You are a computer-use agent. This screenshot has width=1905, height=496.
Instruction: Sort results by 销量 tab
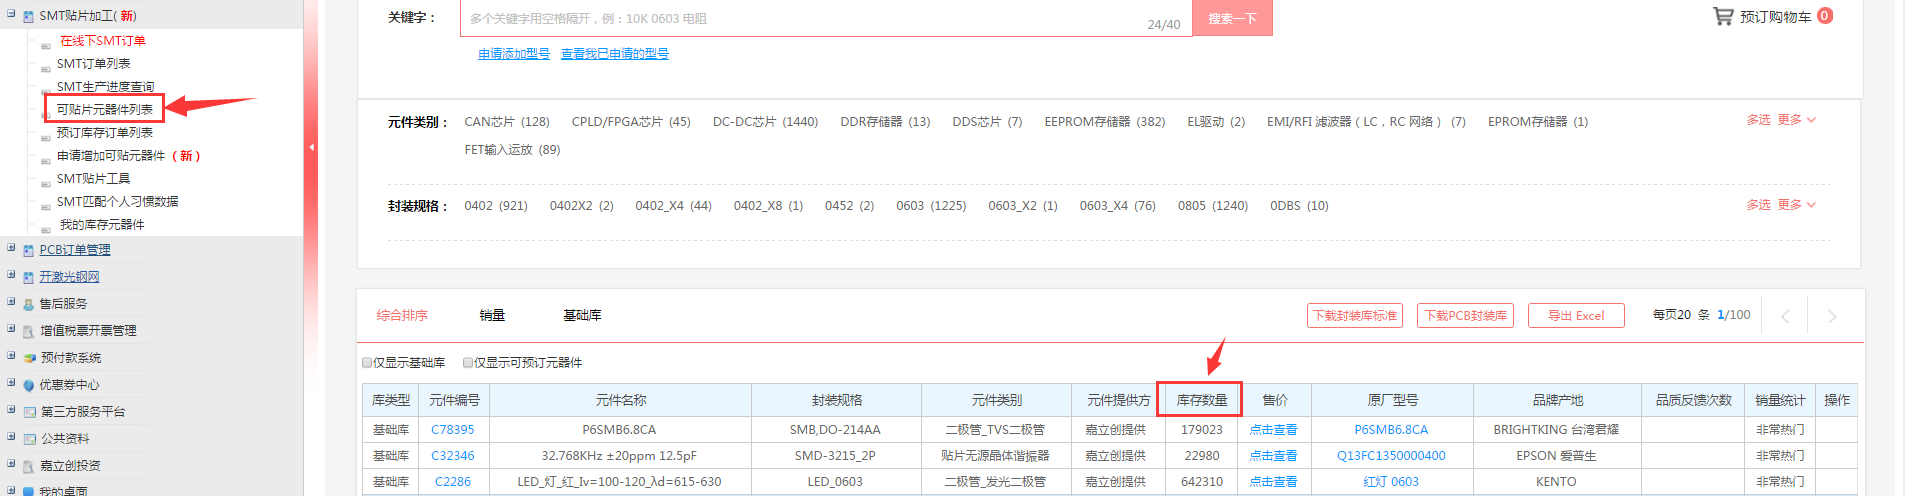coord(492,316)
